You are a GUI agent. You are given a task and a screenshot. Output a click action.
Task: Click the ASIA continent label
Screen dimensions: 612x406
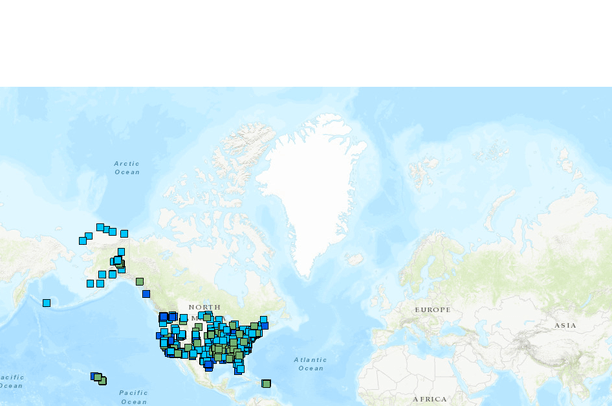tap(565, 325)
